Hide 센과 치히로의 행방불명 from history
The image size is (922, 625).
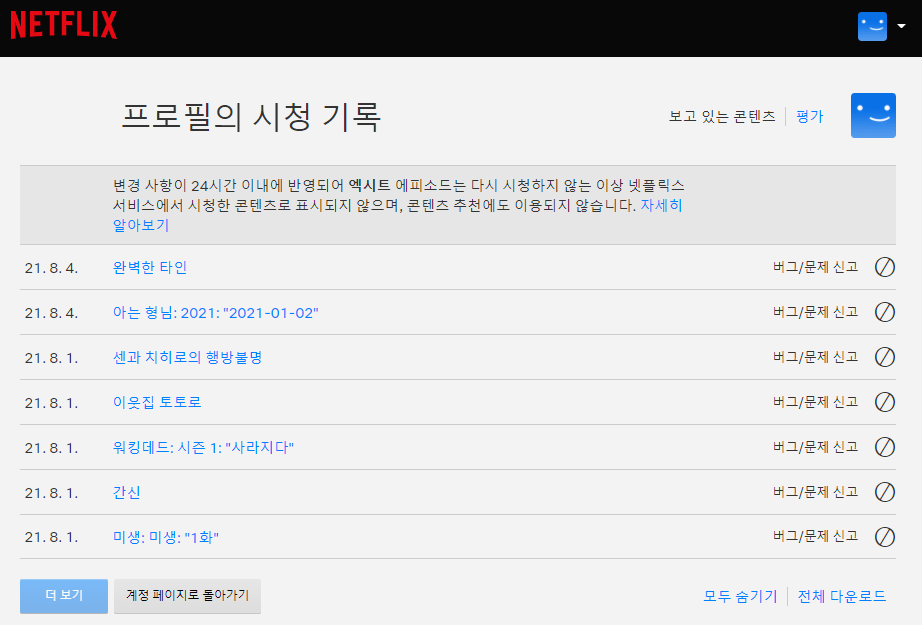pyautogui.click(x=884, y=357)
